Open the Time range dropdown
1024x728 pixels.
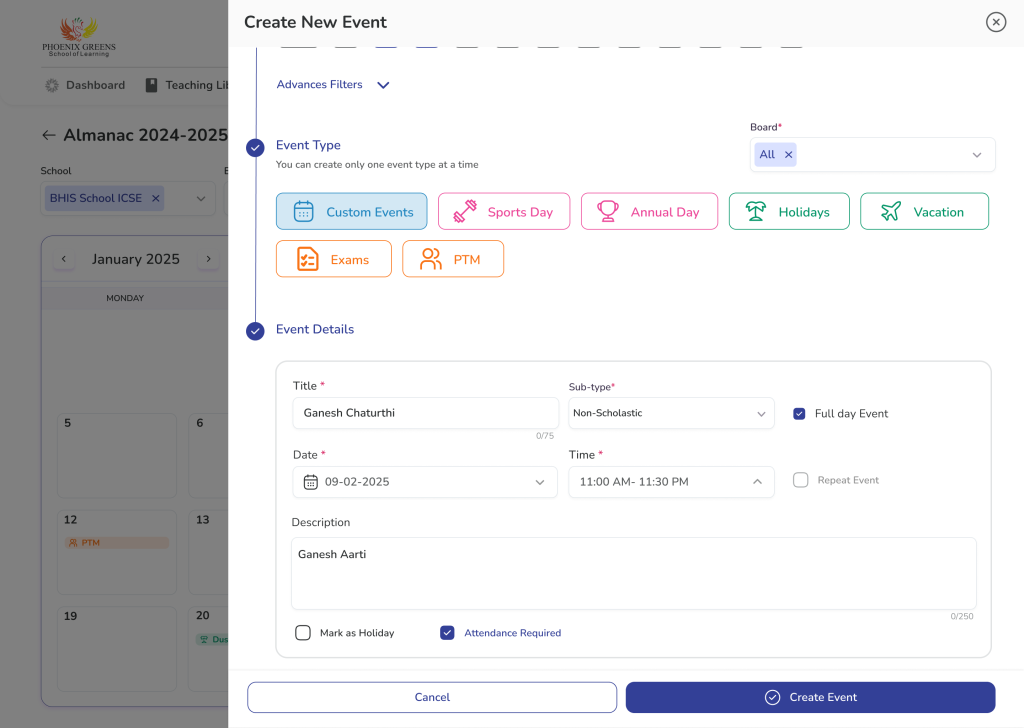671,482
